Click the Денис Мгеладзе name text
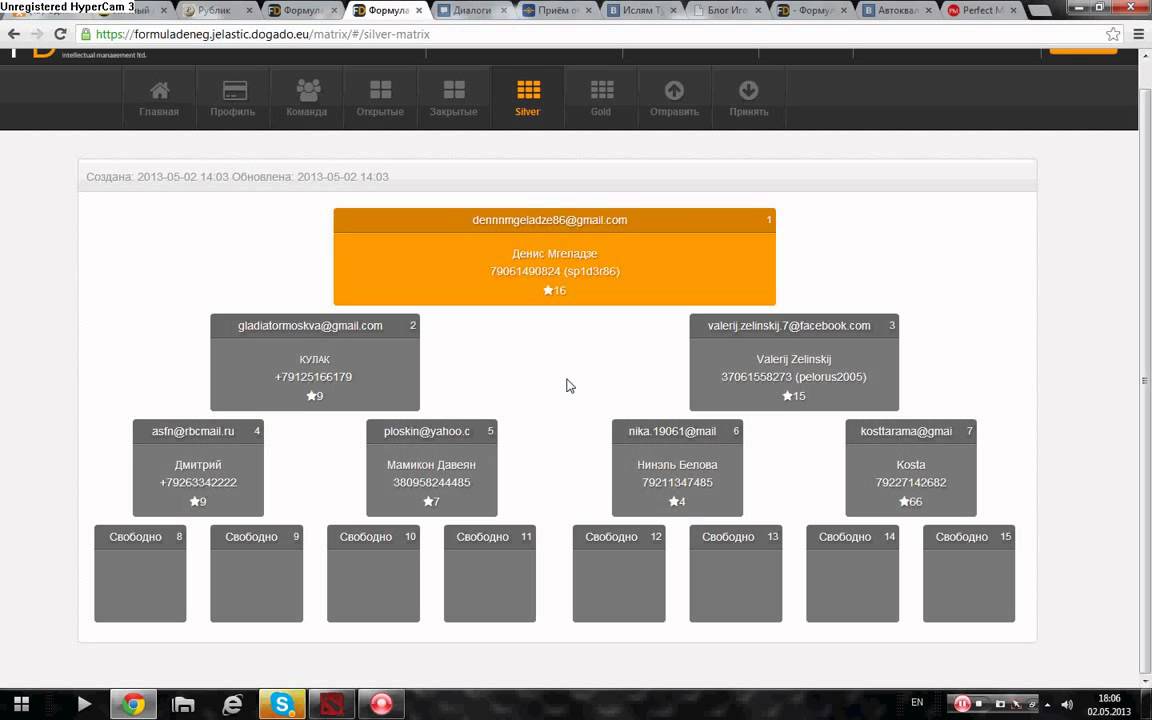Screen dimensions: 1152x720 (x=555, y=254)
